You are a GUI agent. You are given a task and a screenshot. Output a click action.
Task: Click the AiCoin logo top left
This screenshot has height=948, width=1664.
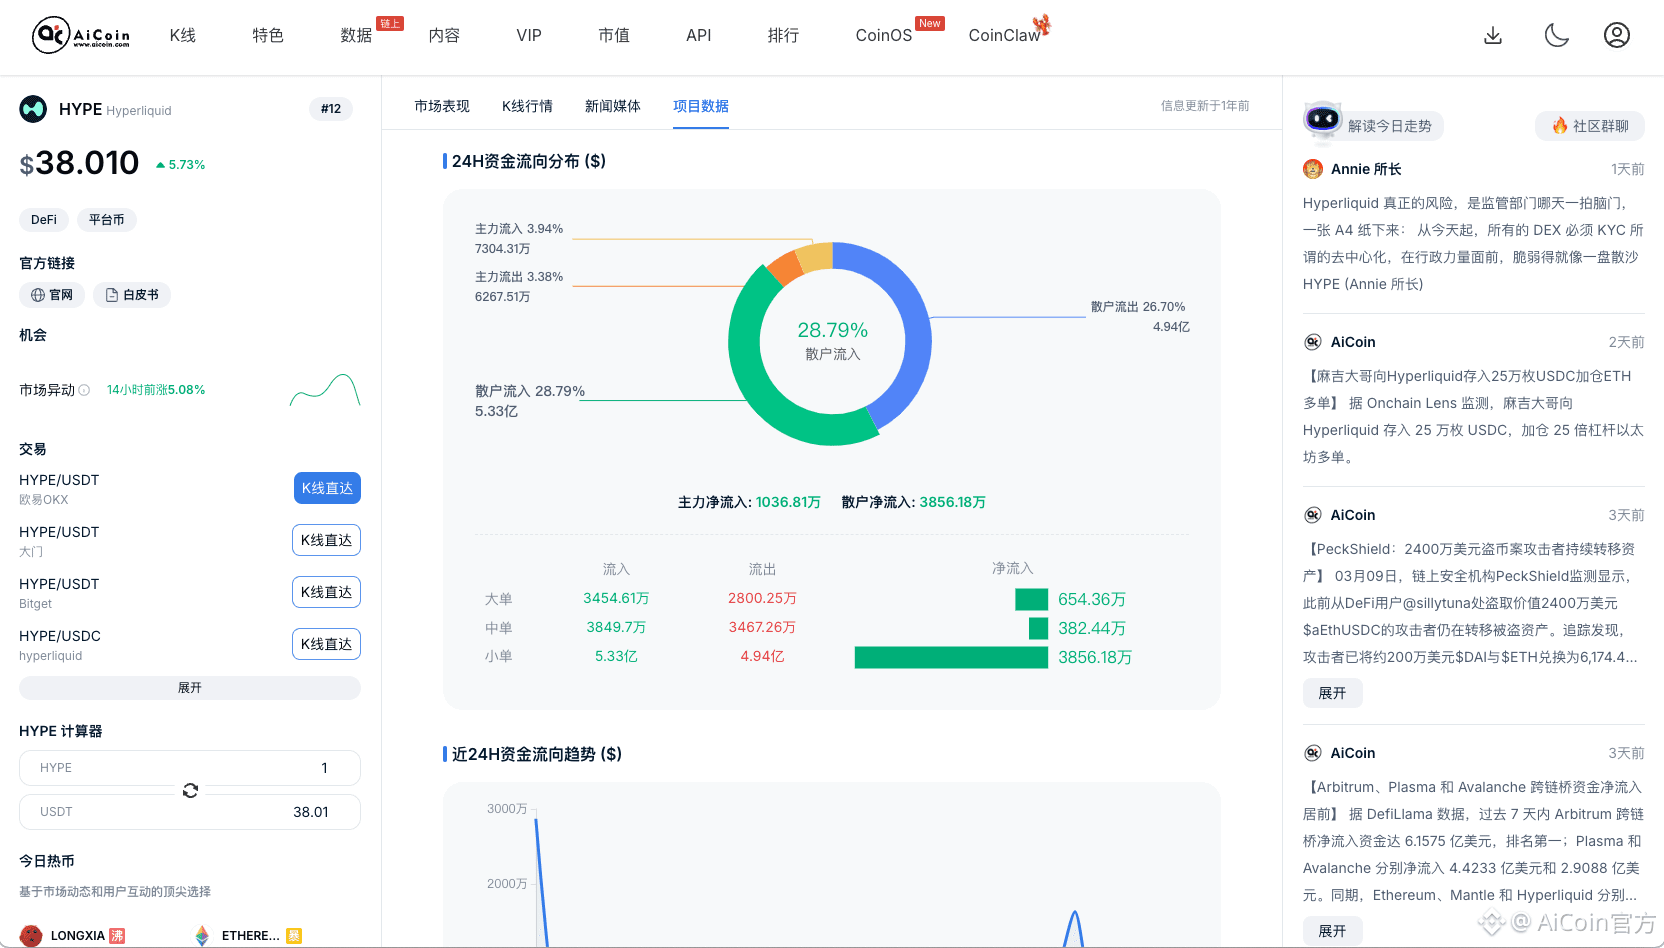click(48, 35)
